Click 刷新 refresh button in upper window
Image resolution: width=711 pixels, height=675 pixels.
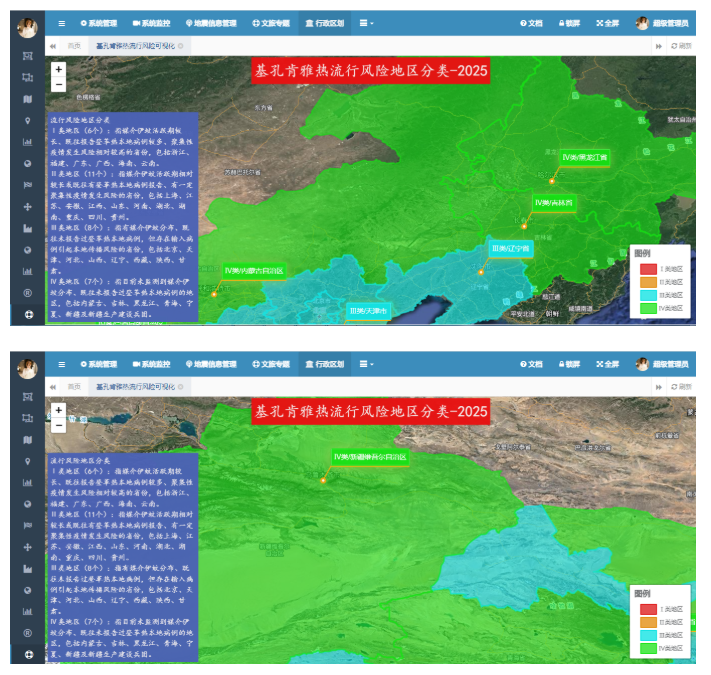pyautogui.click(x=682, y=46)
